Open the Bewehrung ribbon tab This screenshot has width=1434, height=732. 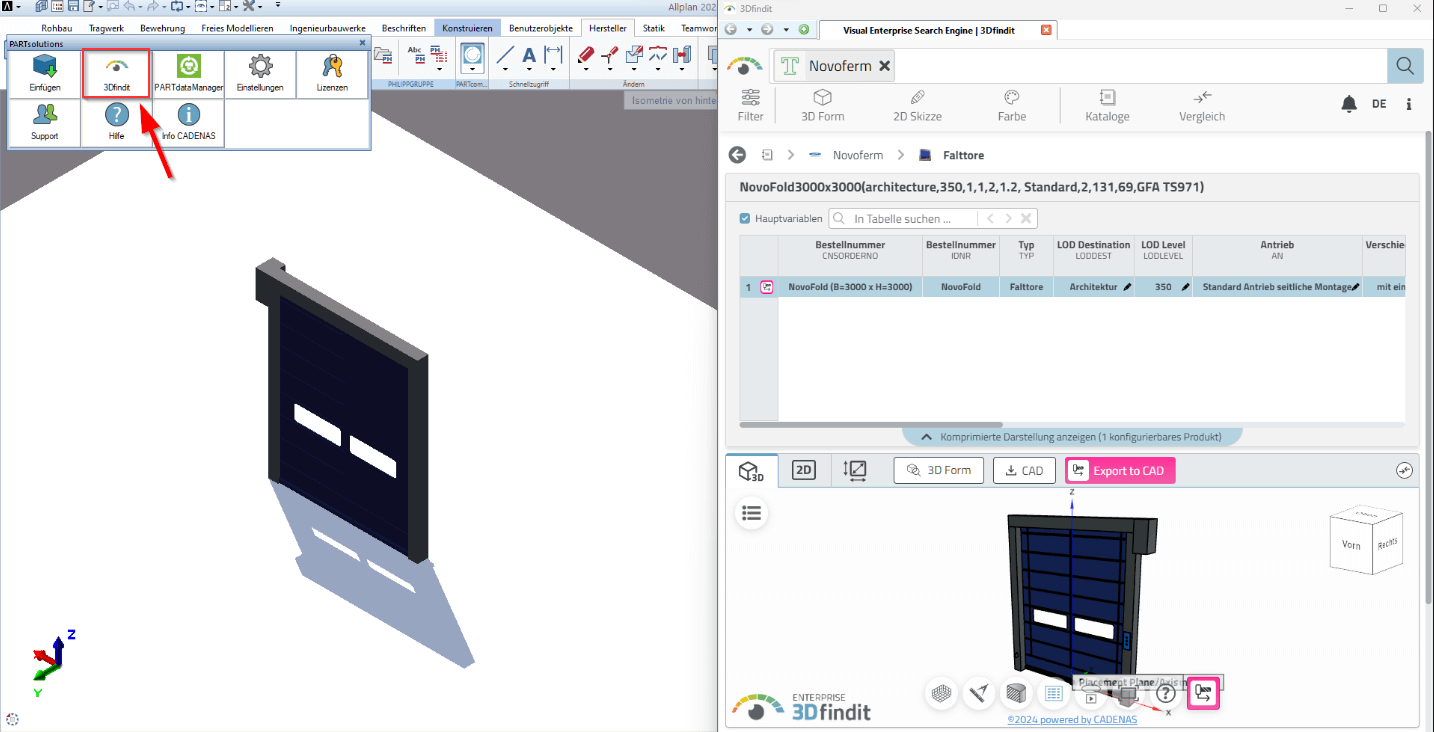tap(162, 28)
